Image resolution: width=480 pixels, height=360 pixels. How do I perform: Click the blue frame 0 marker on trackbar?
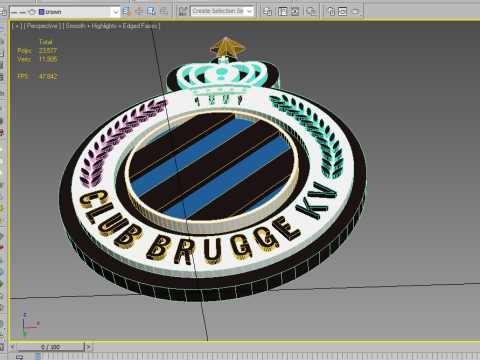point(38,357)
